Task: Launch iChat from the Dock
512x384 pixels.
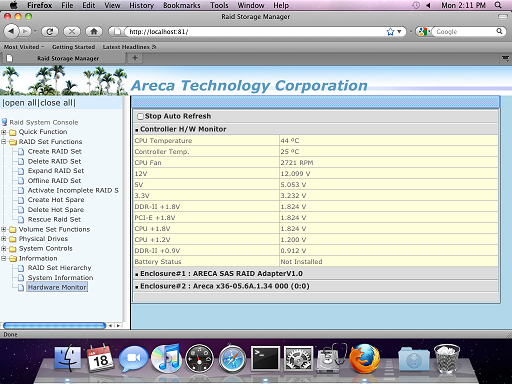Action: pyautogui.click(x=133, y=358)
